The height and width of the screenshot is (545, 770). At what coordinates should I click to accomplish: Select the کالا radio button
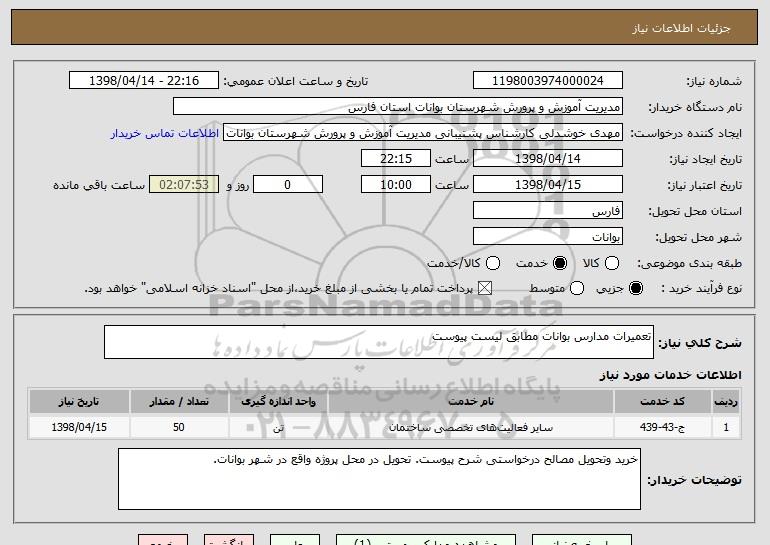[612, 263]
